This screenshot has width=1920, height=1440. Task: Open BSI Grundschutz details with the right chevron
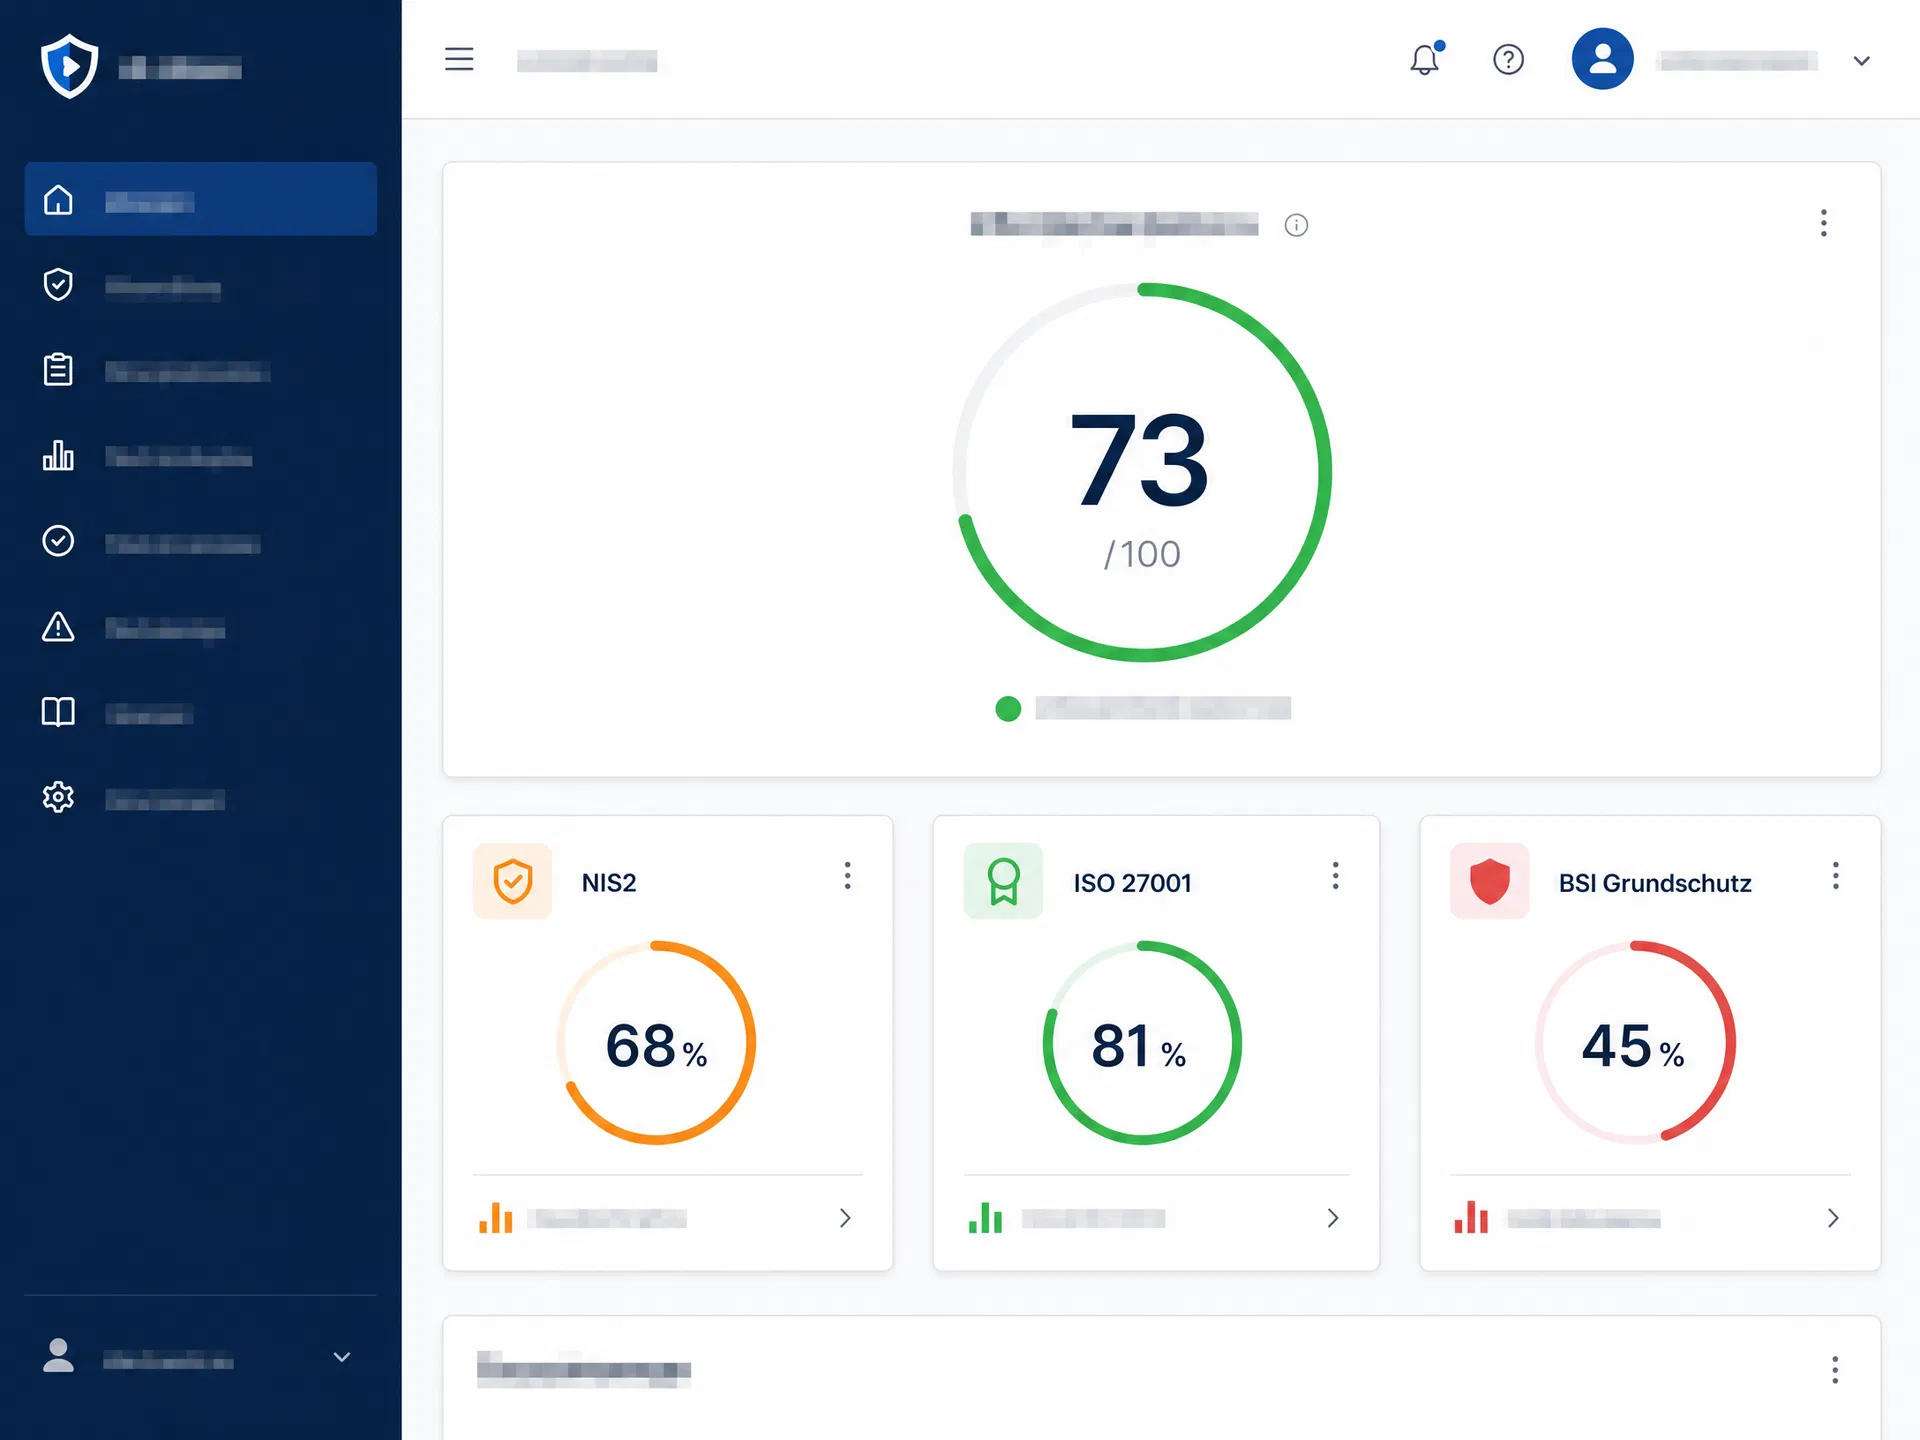tap(1833, 1218)
